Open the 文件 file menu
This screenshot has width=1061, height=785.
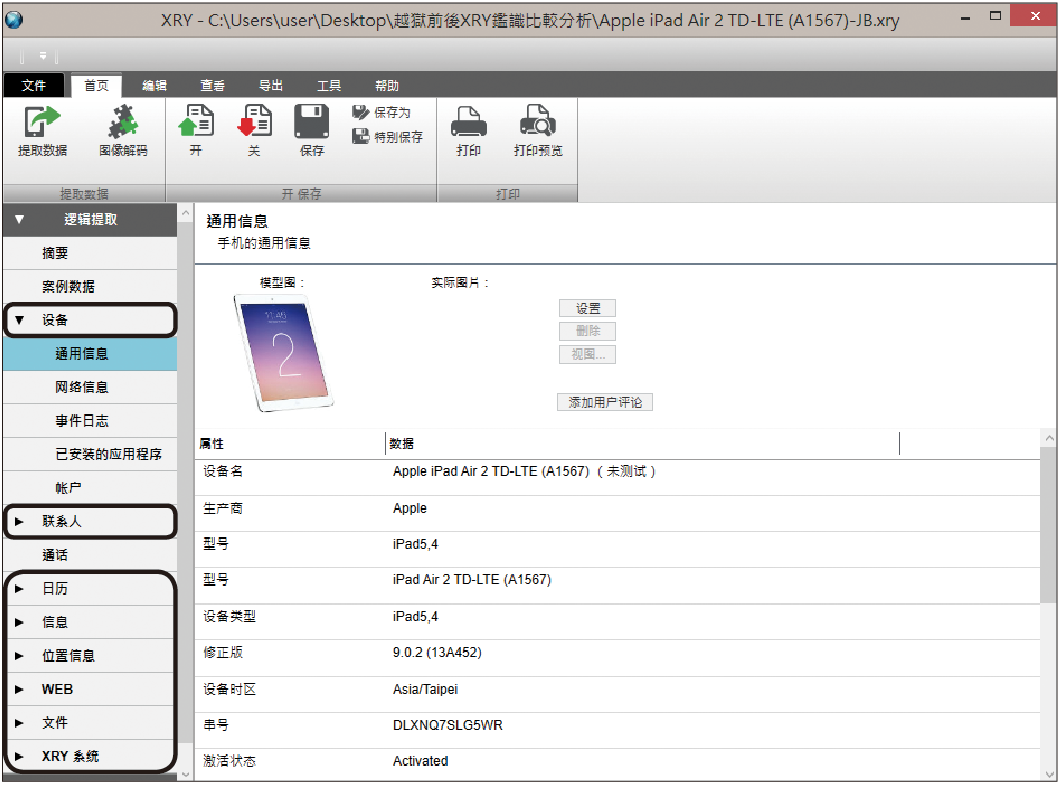point(34,85)
